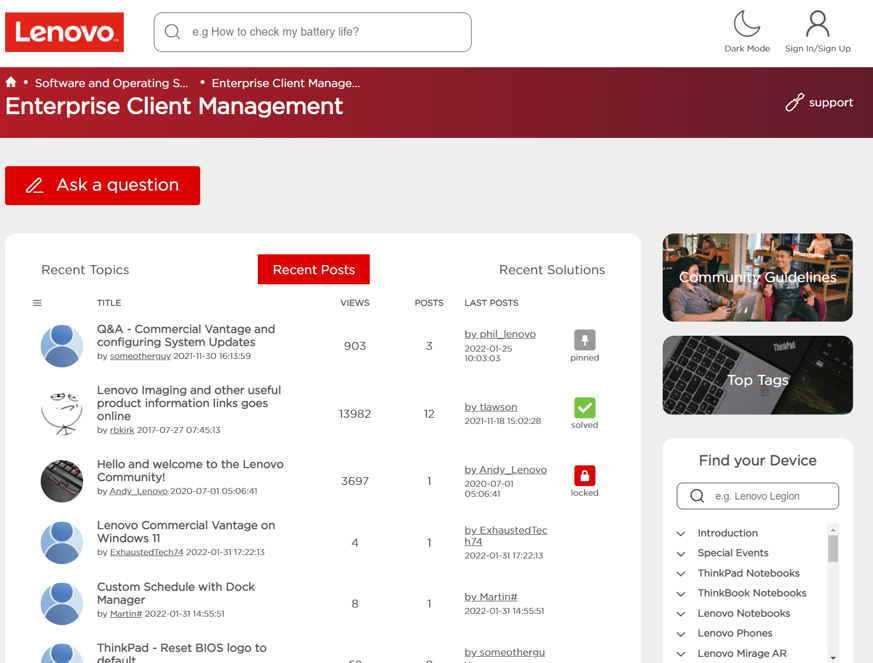Click the magnifier icon in the top search bar
Screen dimensions: 873x663
(173, 32)
